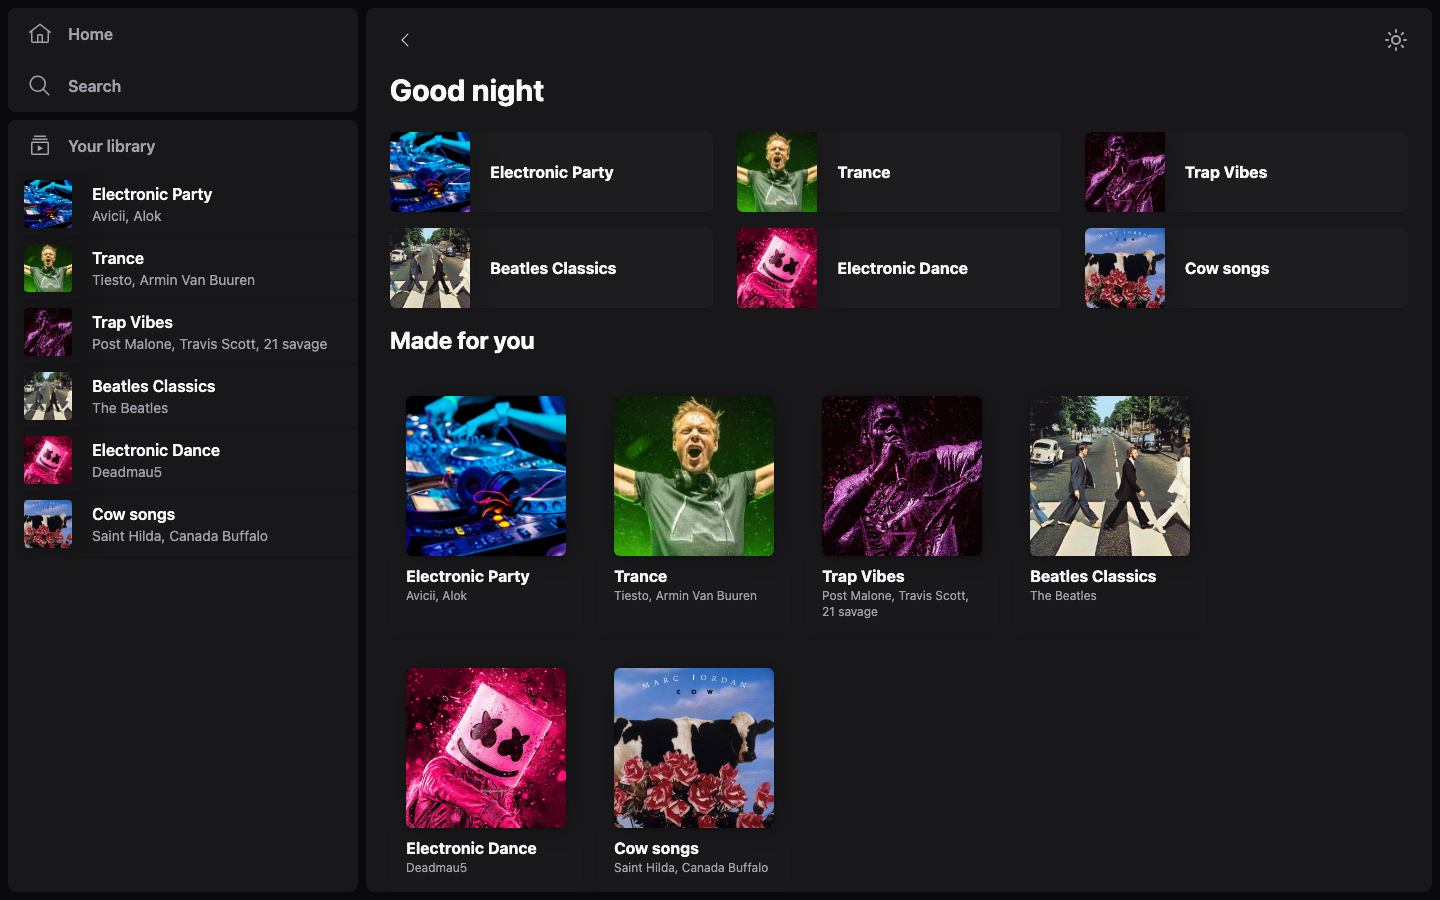
Task: Click the Your library icon
Action: pos(40,146)
